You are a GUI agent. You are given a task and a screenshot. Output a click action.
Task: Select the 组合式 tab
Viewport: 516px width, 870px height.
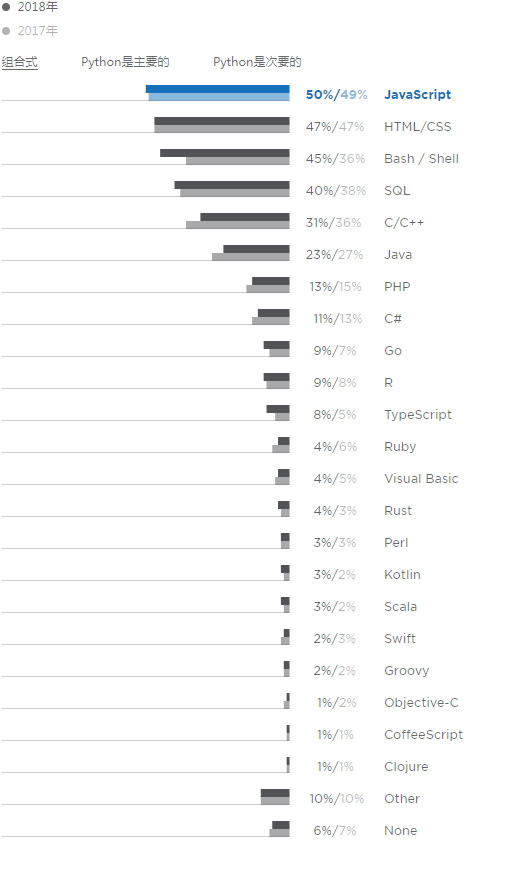[x=19, y=62]
